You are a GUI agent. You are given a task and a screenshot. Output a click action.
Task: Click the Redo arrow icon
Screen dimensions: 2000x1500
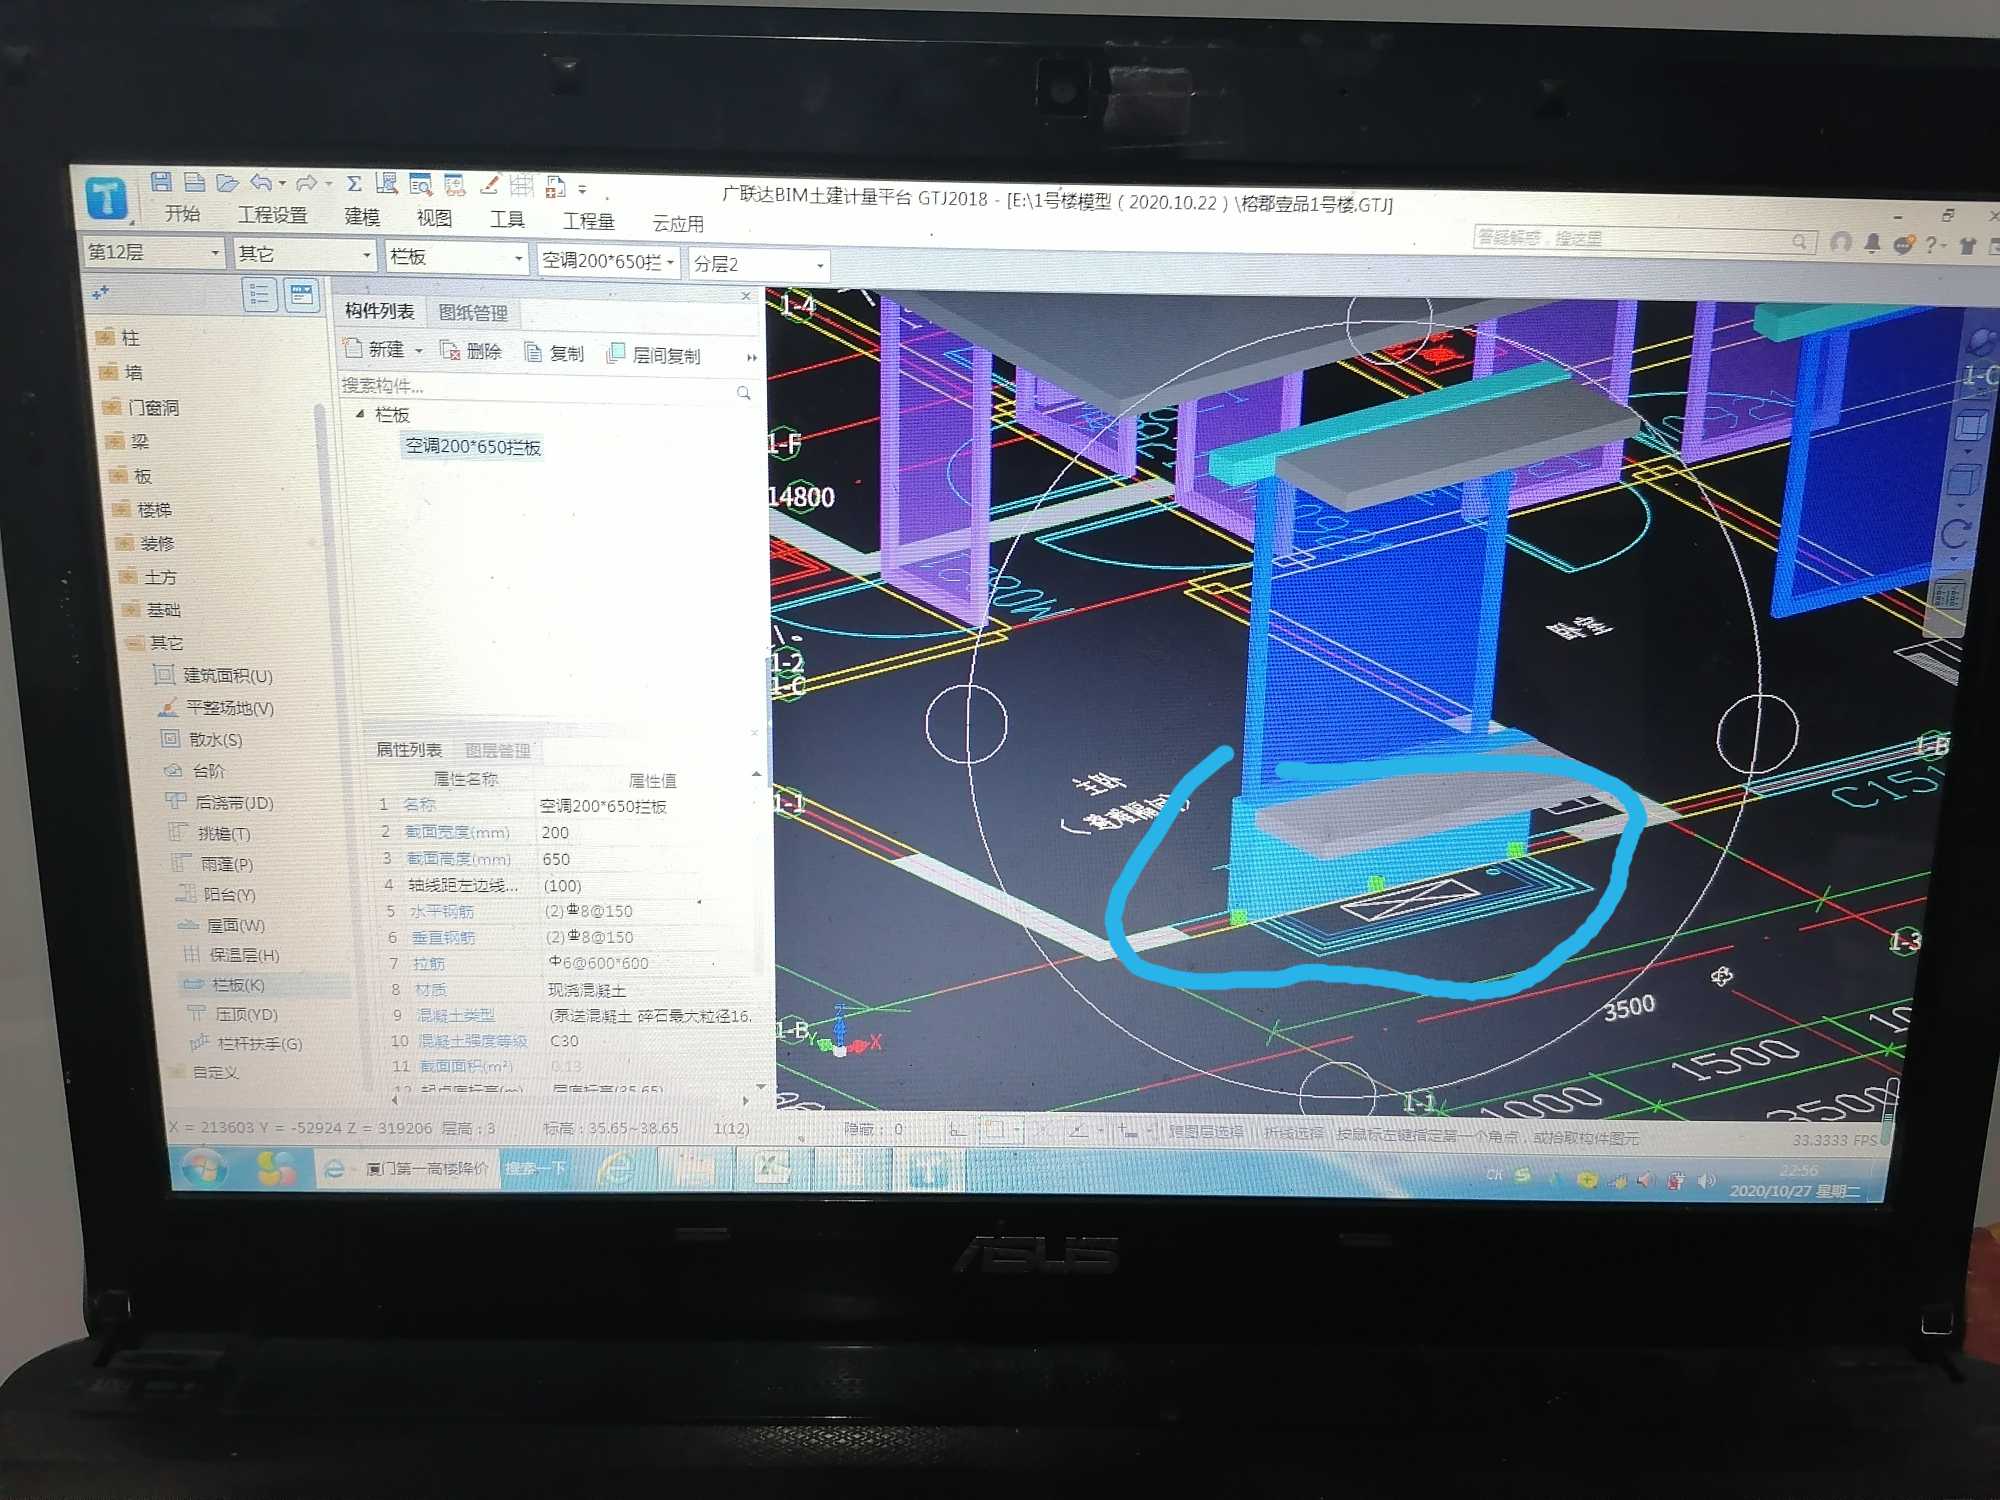point(307,183)
